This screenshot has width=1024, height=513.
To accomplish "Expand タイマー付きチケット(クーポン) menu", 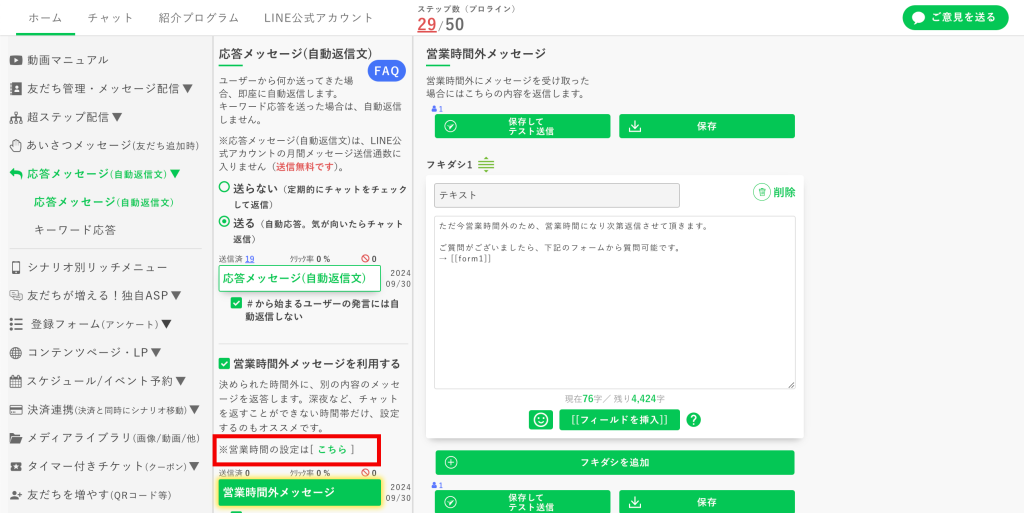I will [194, 467].
